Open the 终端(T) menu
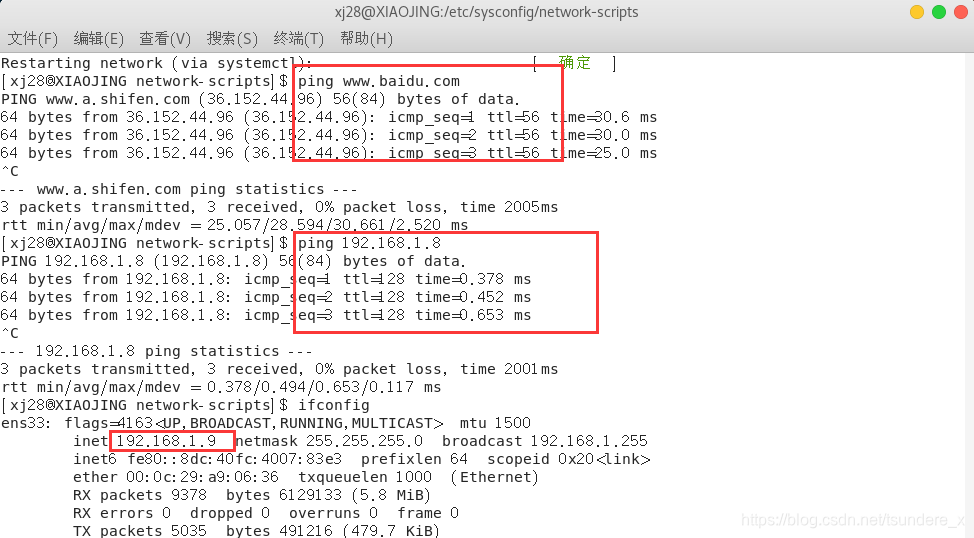 (x=298, y=39)
